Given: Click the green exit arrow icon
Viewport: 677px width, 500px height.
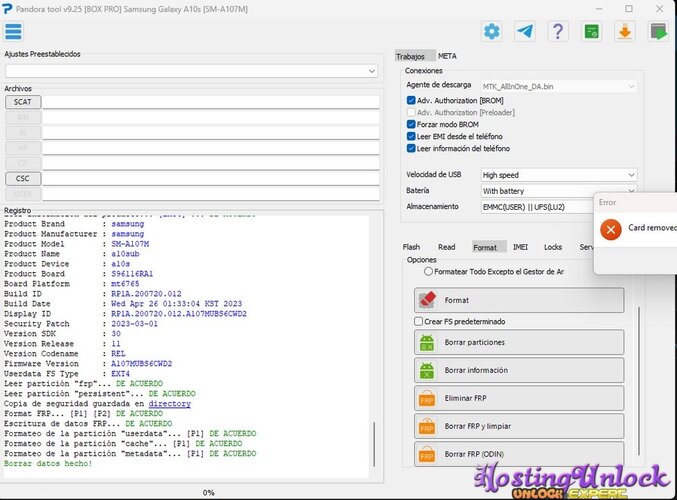Looking at the screenshot, I should [658, 32].
